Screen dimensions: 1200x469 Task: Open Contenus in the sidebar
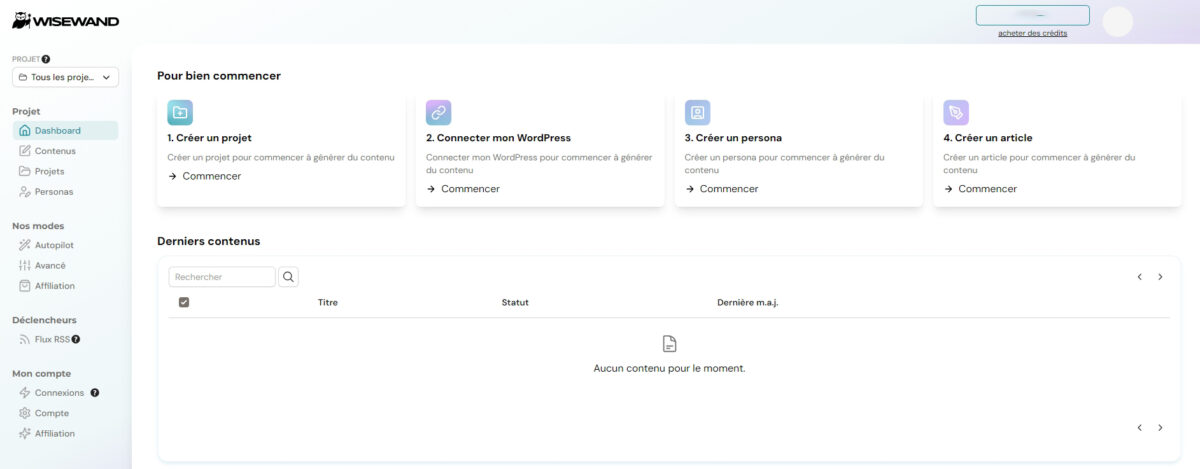tap(55, 151)
